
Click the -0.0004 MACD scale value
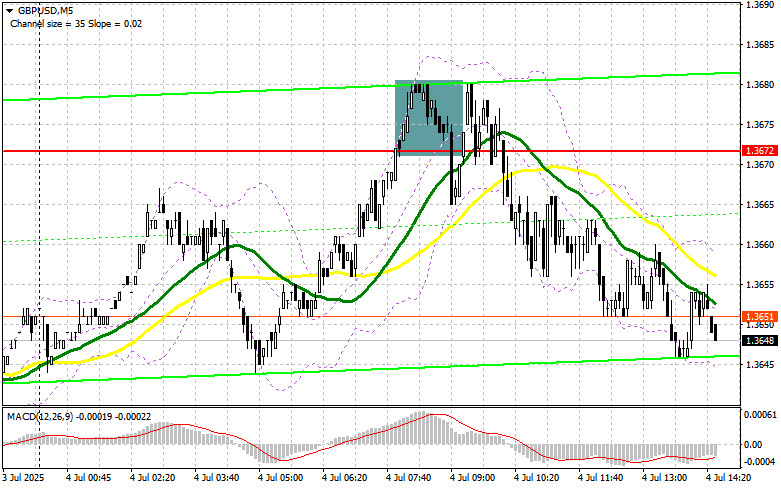point(759,462)
